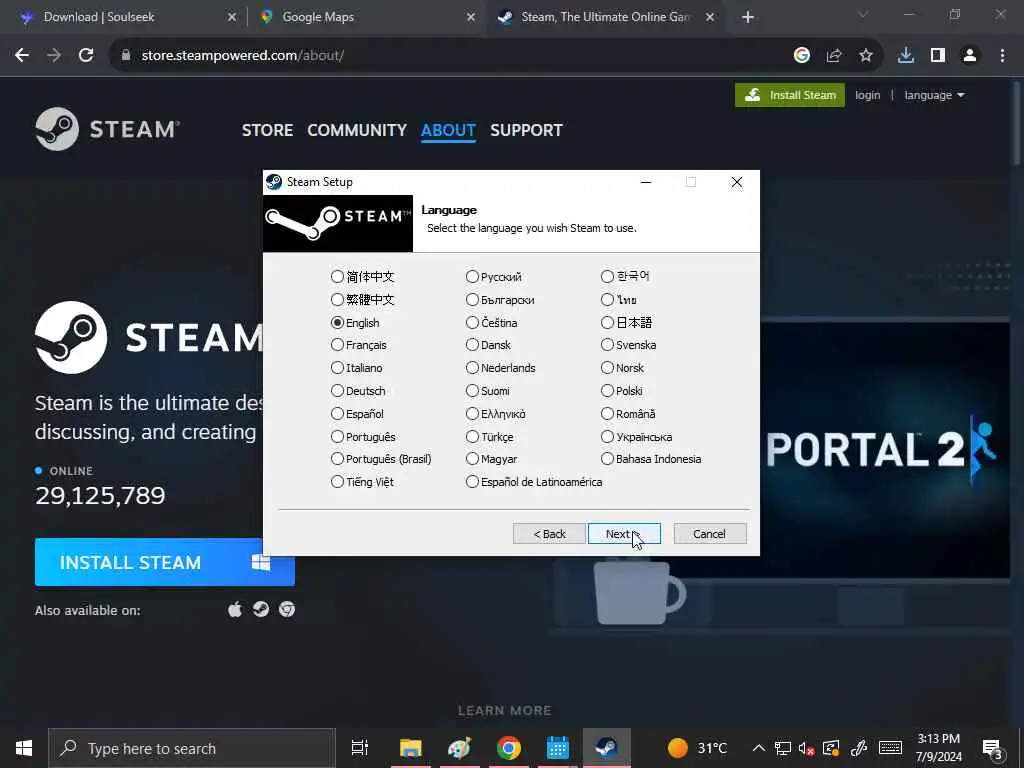
Task: Choose Français as the Steam language
Action: pos(337,345)
